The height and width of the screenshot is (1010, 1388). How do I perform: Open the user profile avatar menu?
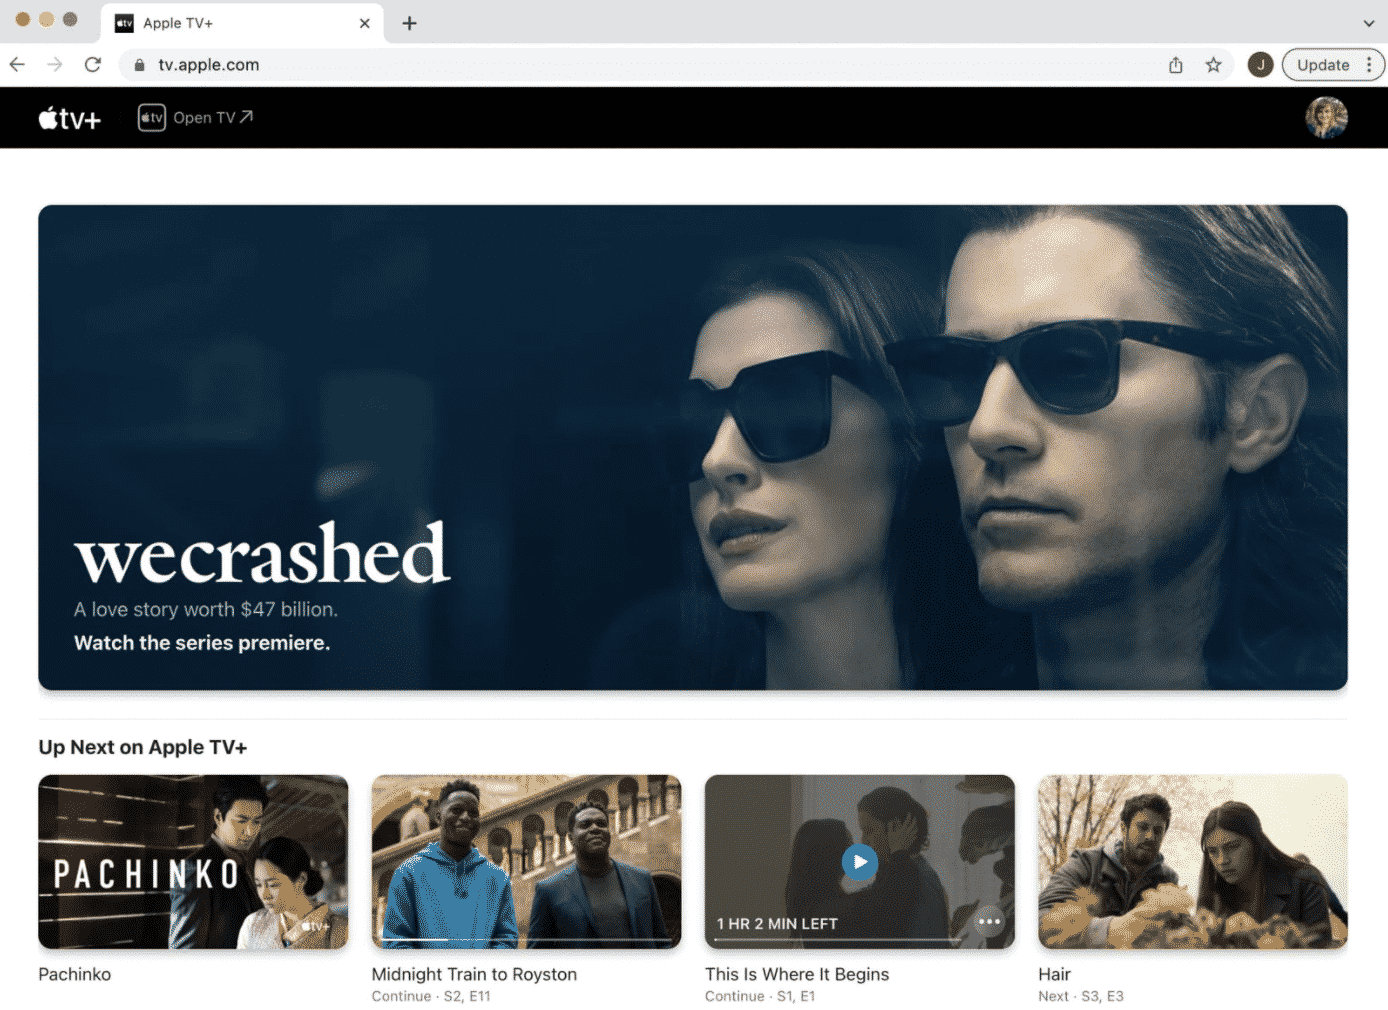1325,118
